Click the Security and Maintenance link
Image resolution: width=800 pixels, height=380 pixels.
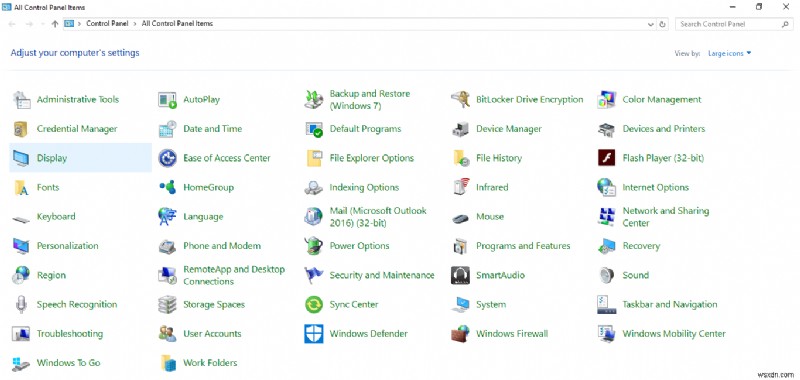click(382, 275)
